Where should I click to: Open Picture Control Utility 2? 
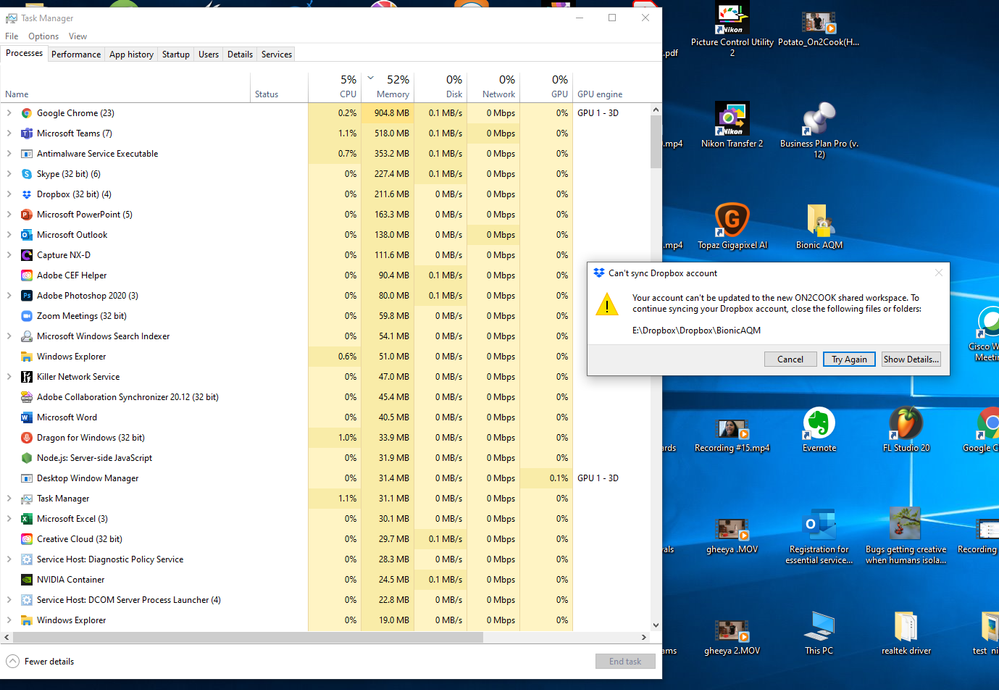point(733,22)
